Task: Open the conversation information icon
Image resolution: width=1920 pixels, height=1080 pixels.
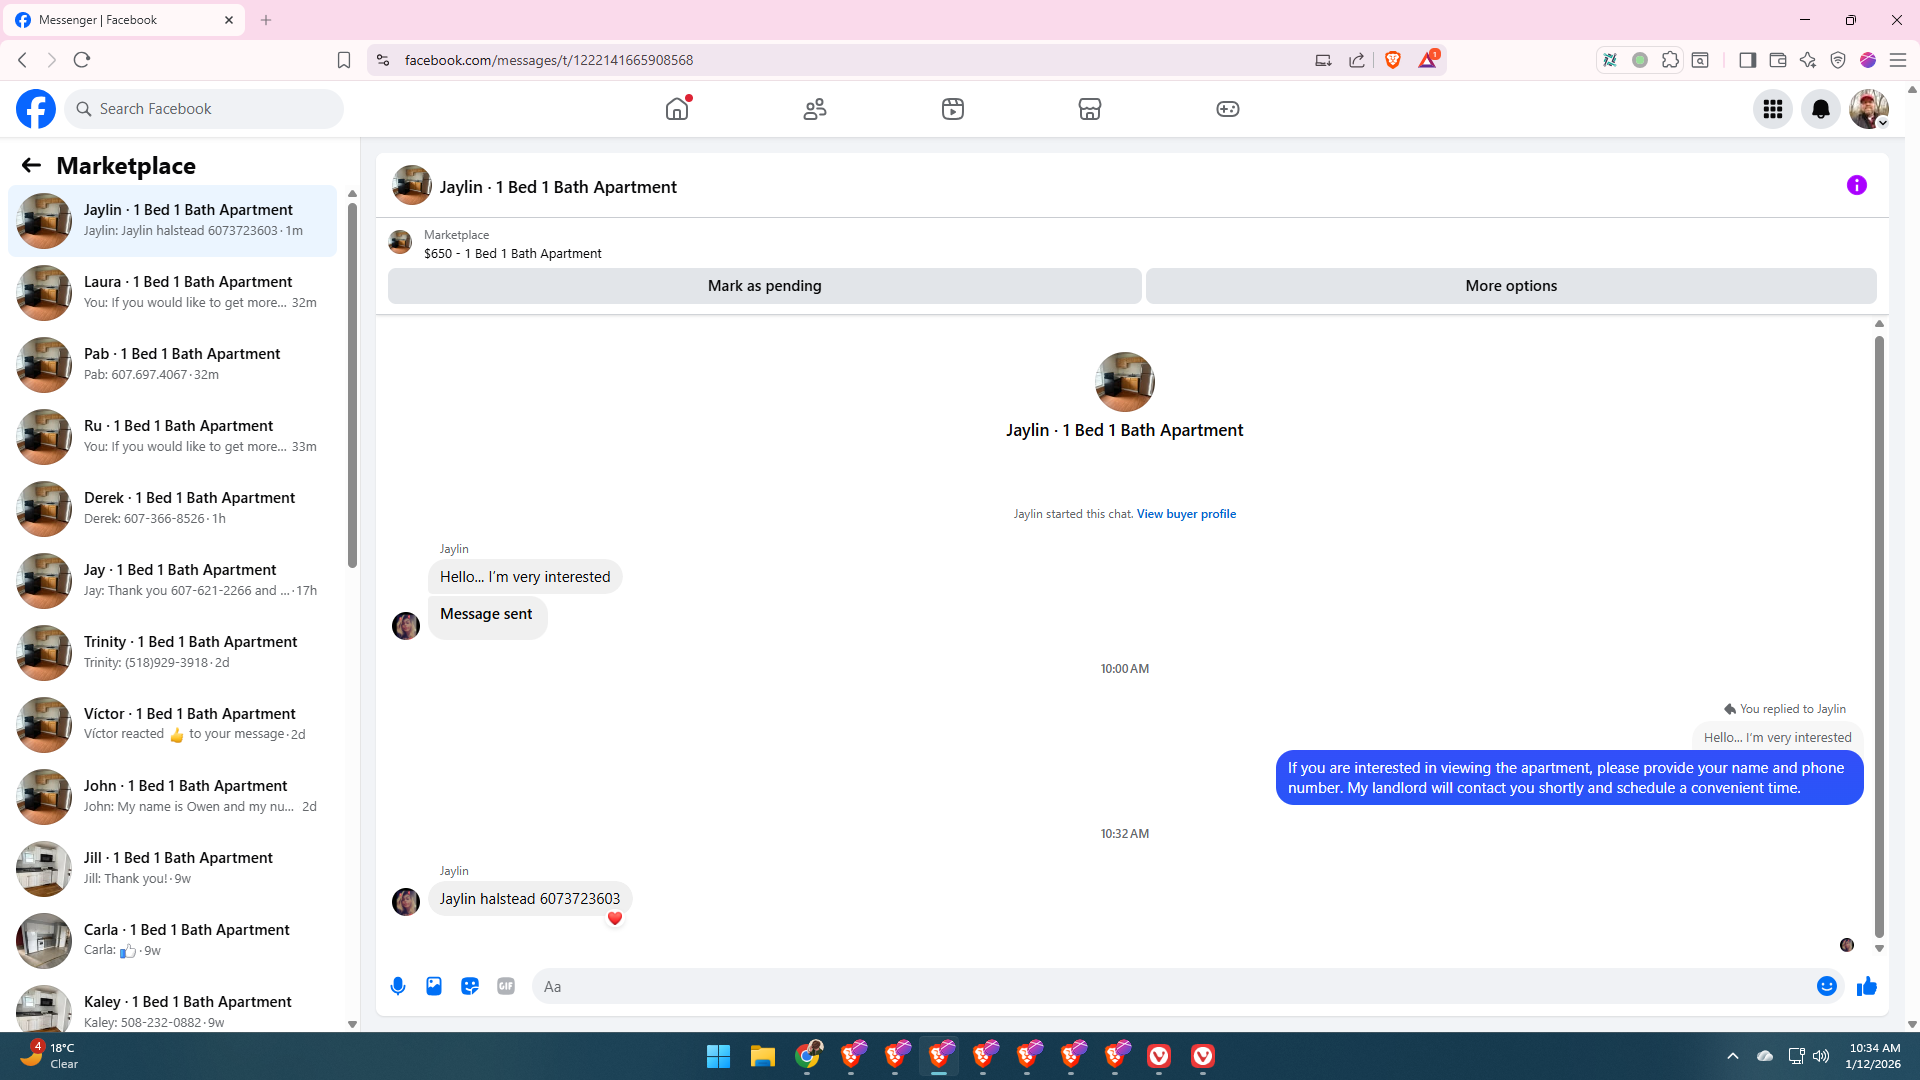Action: coord(1856,185)
